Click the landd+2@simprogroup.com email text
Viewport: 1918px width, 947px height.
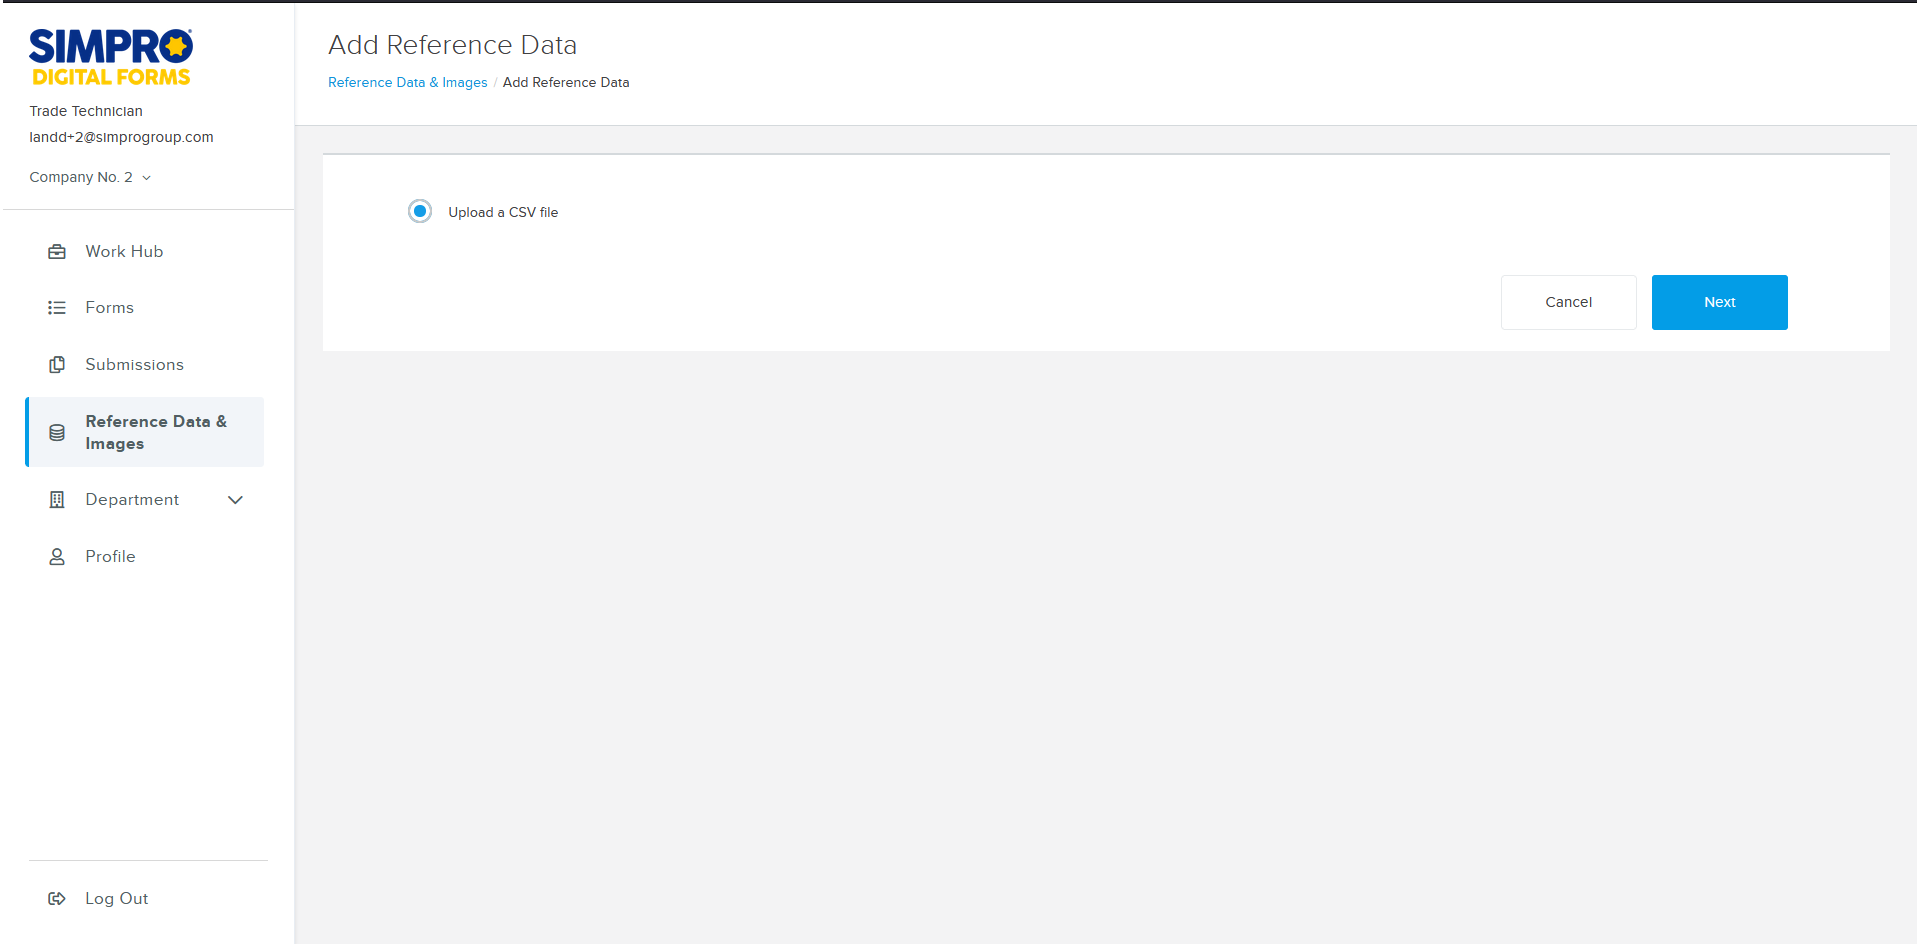point(121,137)
